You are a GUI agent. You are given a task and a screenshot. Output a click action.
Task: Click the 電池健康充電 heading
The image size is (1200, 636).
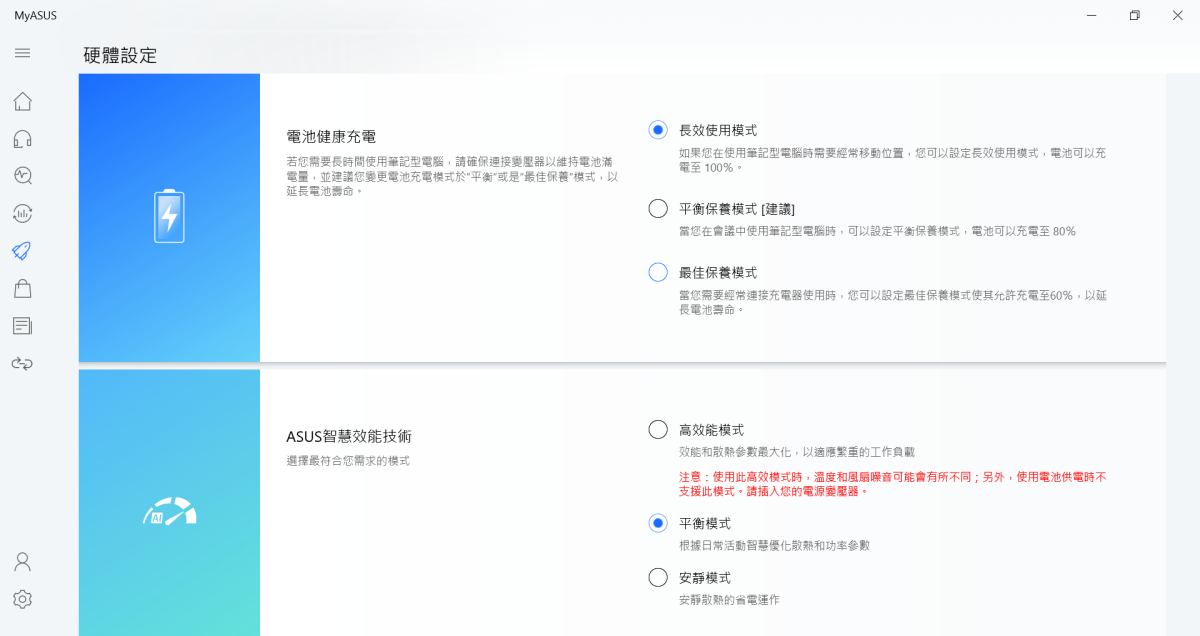[331, 136]
